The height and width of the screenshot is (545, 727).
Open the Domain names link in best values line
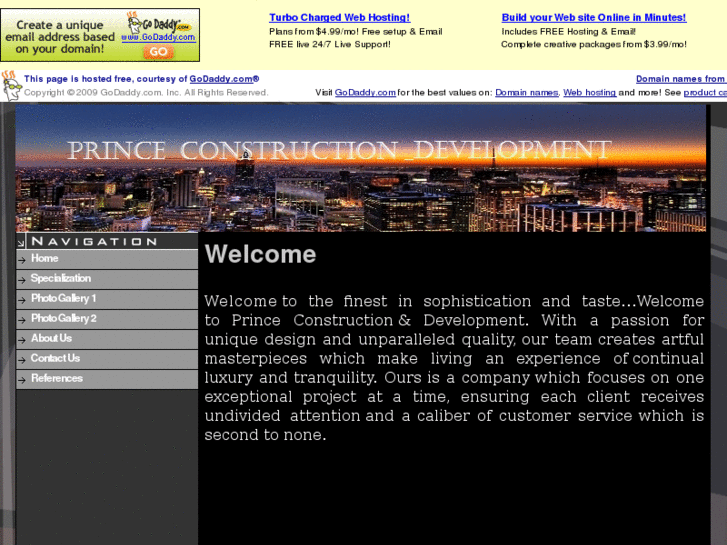[526, 93]
